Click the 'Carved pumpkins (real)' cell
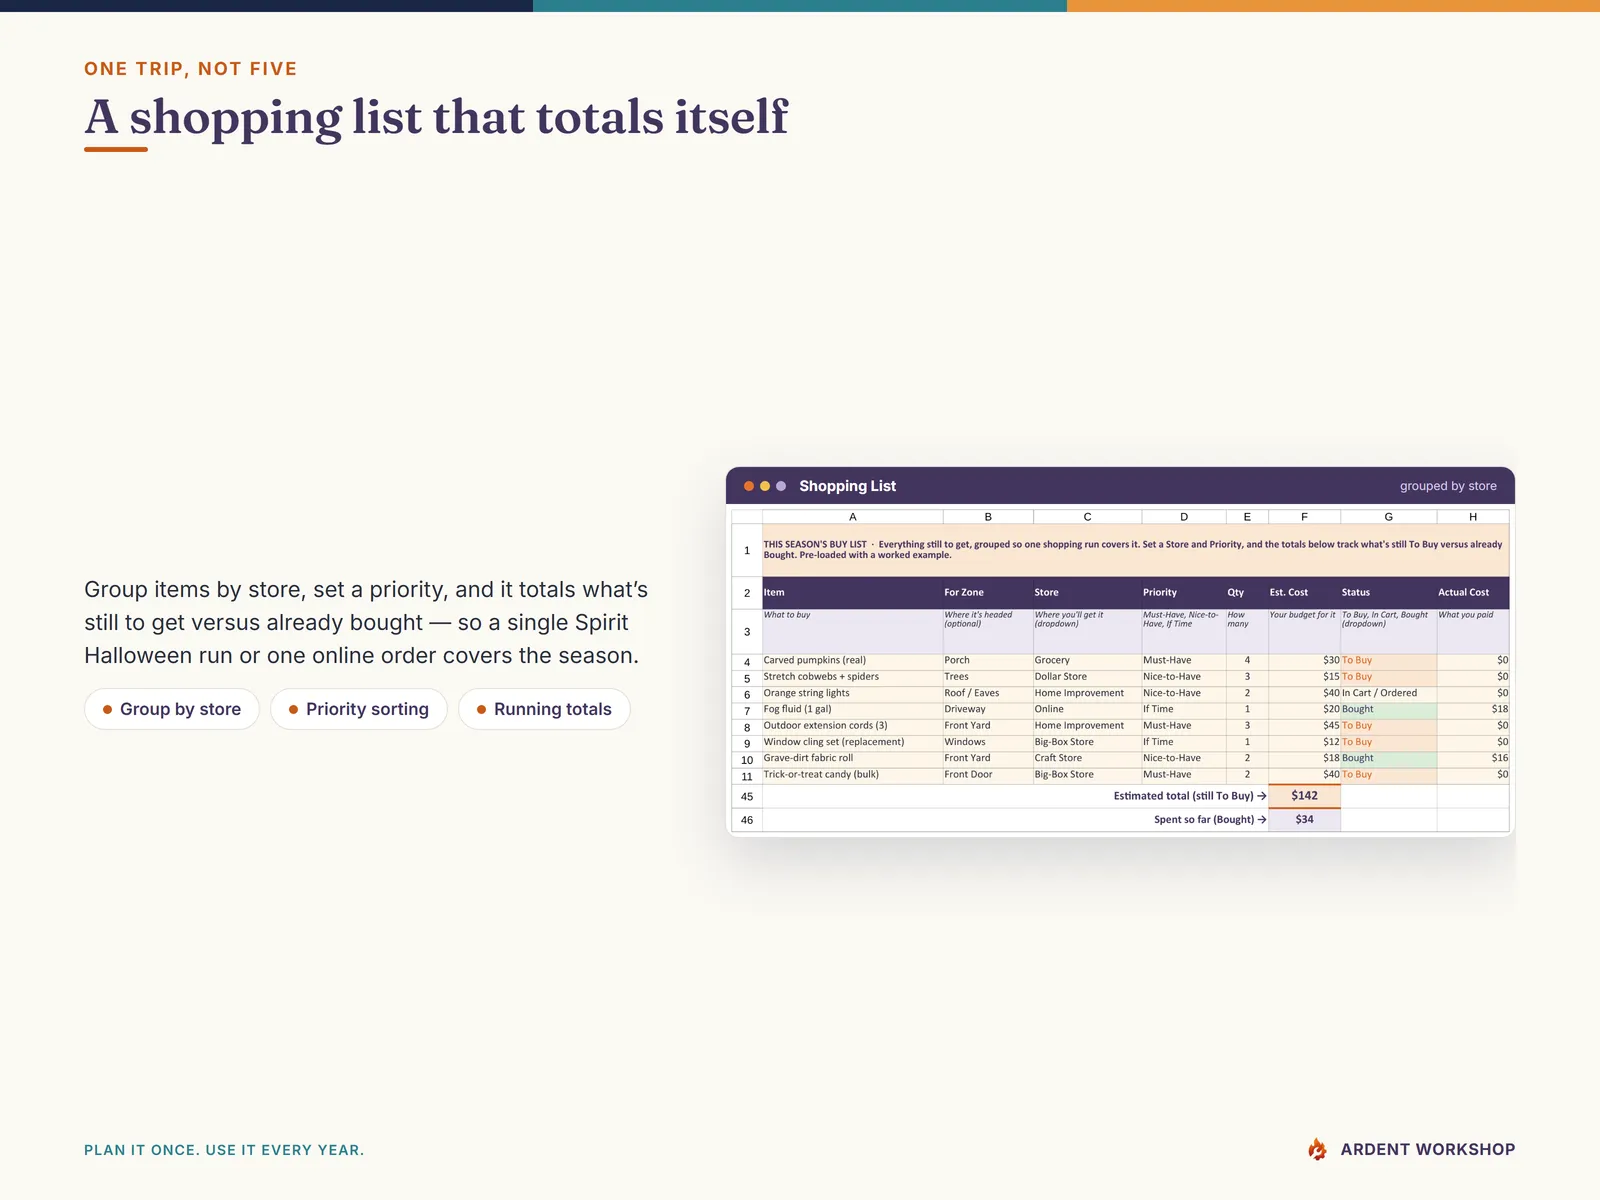 (x=852, y=660)
